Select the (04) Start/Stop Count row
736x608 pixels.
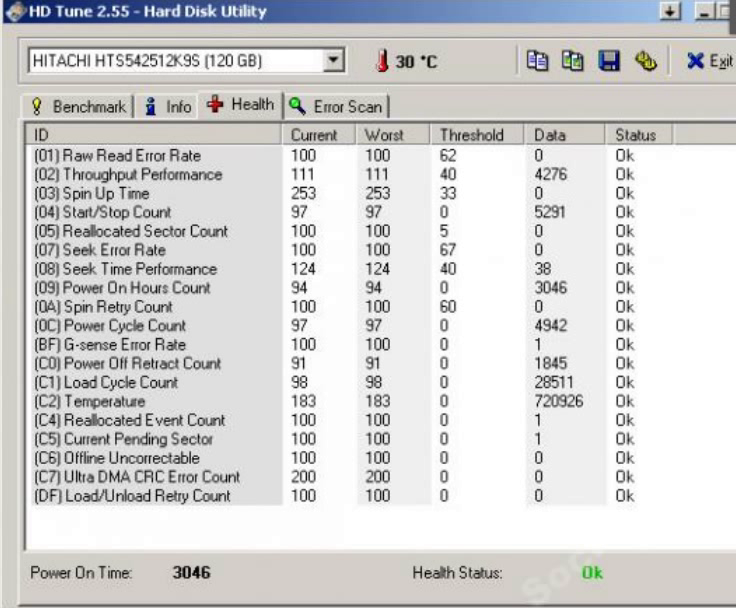pyautogui.click(x=380, y=212)
